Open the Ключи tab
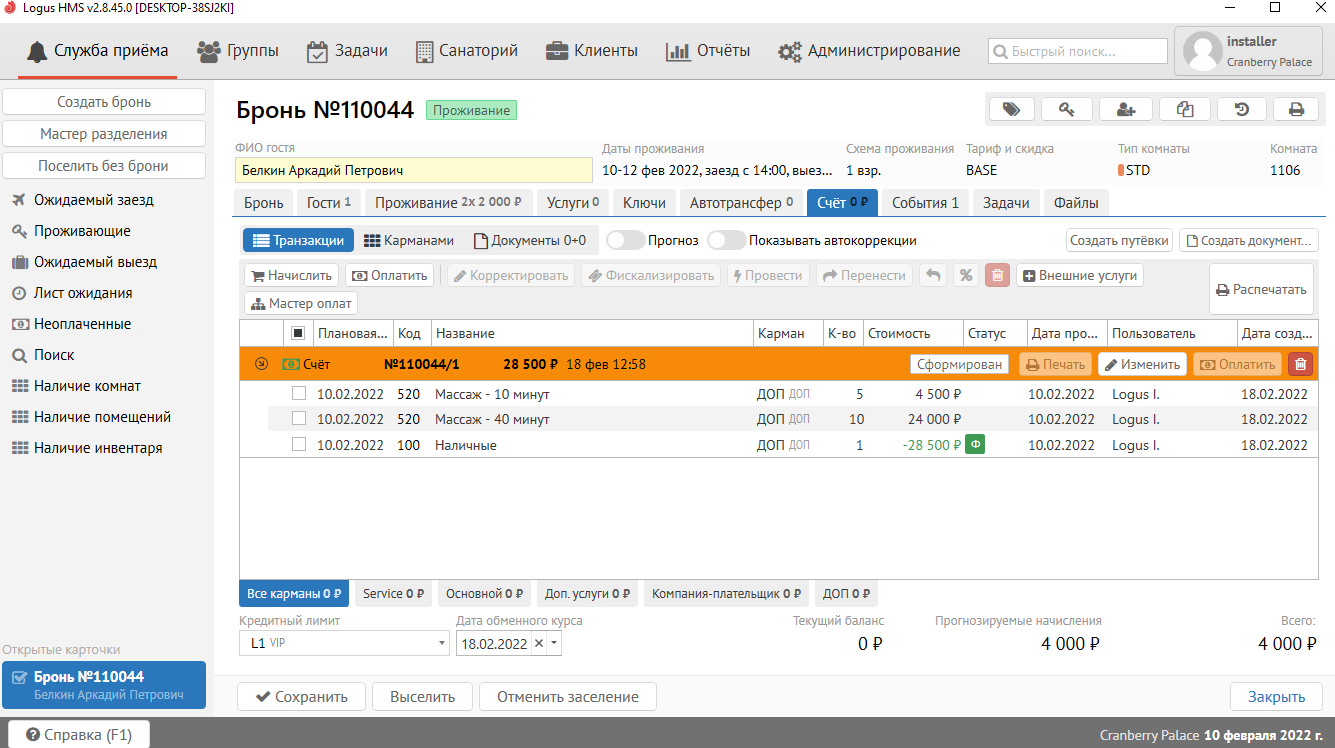This screenshot has width=1335, height=748. pyautogui.click(x=644, y=203)
